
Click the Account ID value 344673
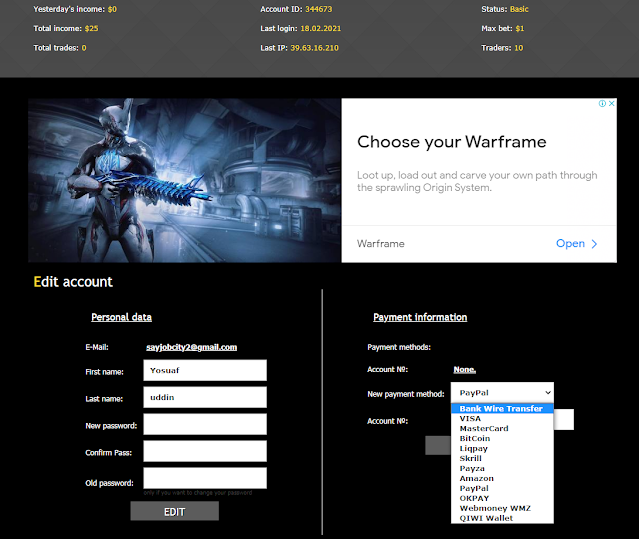coord(319,9)
